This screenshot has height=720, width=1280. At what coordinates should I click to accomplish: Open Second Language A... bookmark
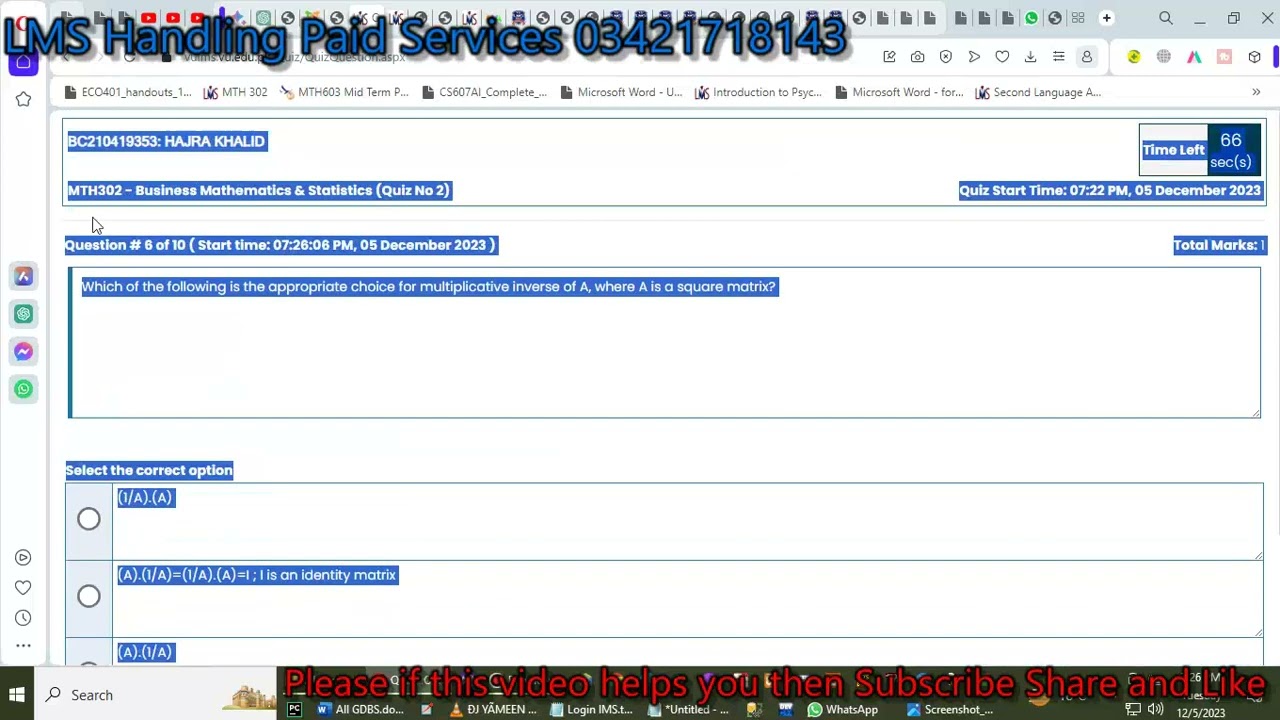tap(1038, 92)
